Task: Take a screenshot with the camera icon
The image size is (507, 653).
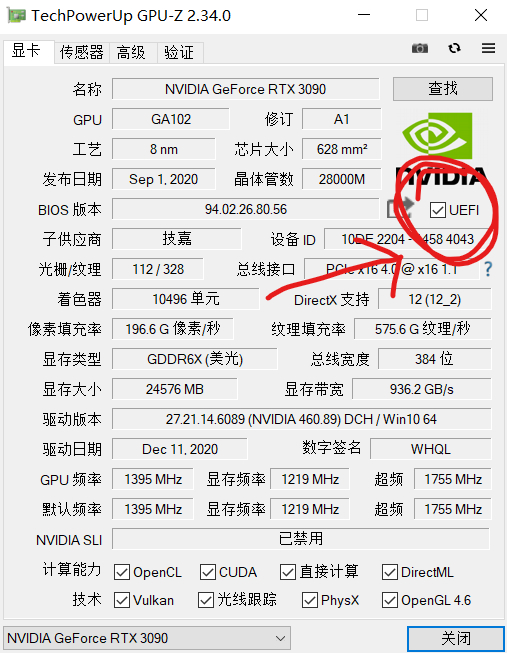Action: coord(420,48)
